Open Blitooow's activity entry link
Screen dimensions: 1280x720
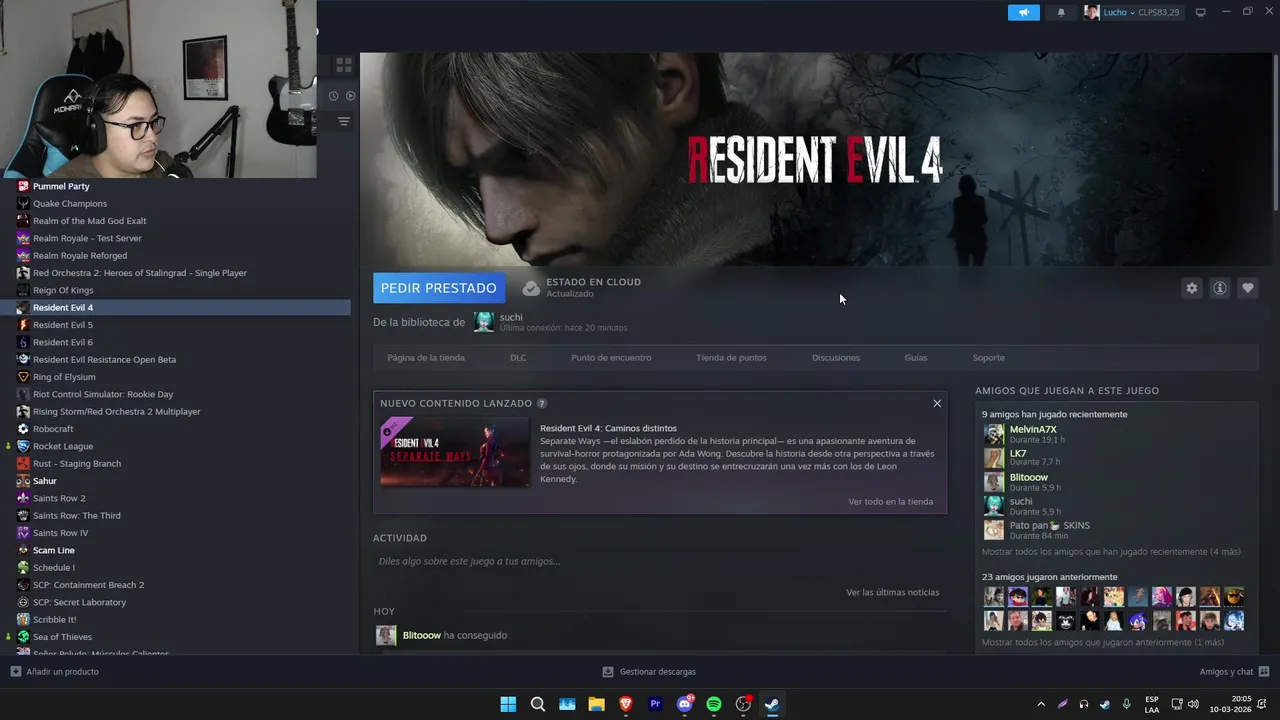[x=421, y=635]
